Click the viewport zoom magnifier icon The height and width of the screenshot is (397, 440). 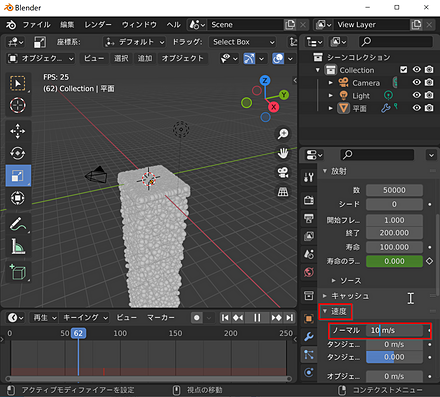tap(283, 134)
